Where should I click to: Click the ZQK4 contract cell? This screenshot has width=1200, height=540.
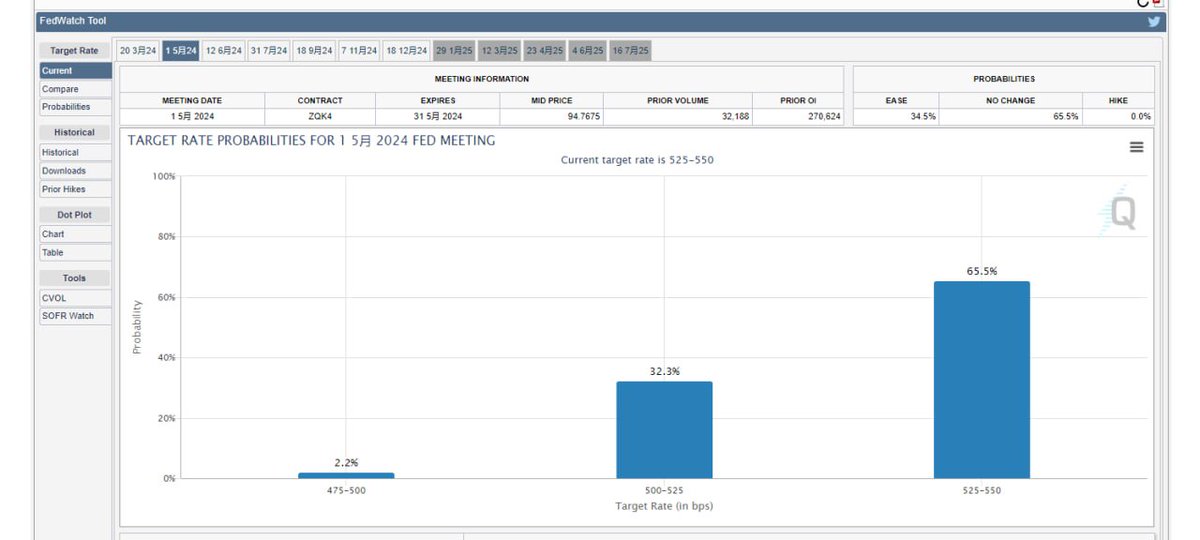[x=320, y=116]
